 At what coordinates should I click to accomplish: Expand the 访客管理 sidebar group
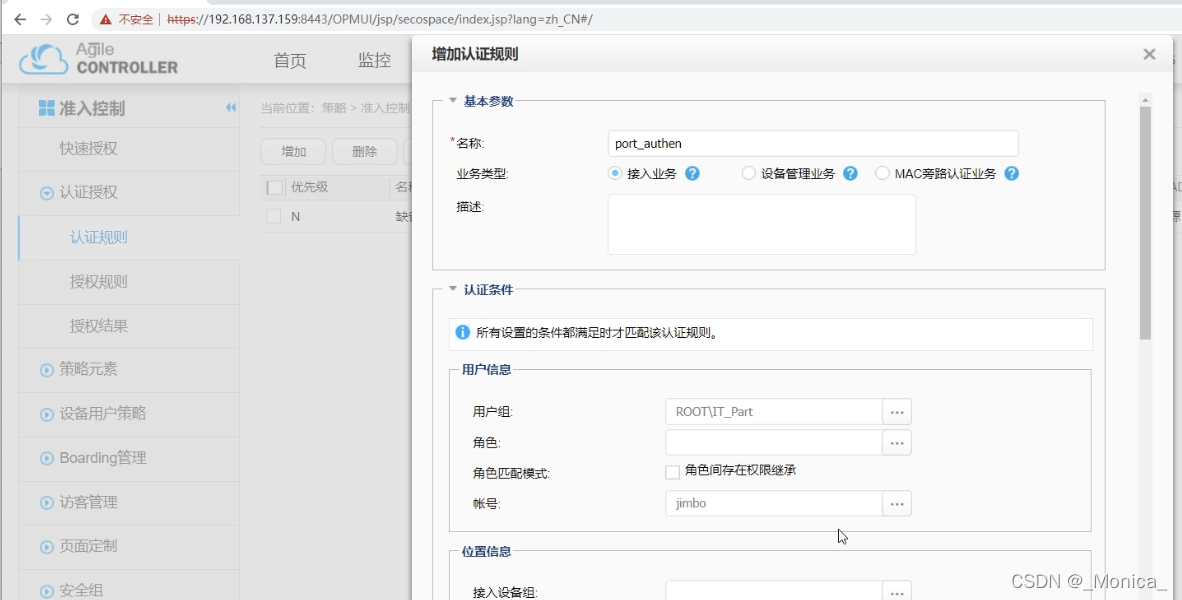[47, 503]
